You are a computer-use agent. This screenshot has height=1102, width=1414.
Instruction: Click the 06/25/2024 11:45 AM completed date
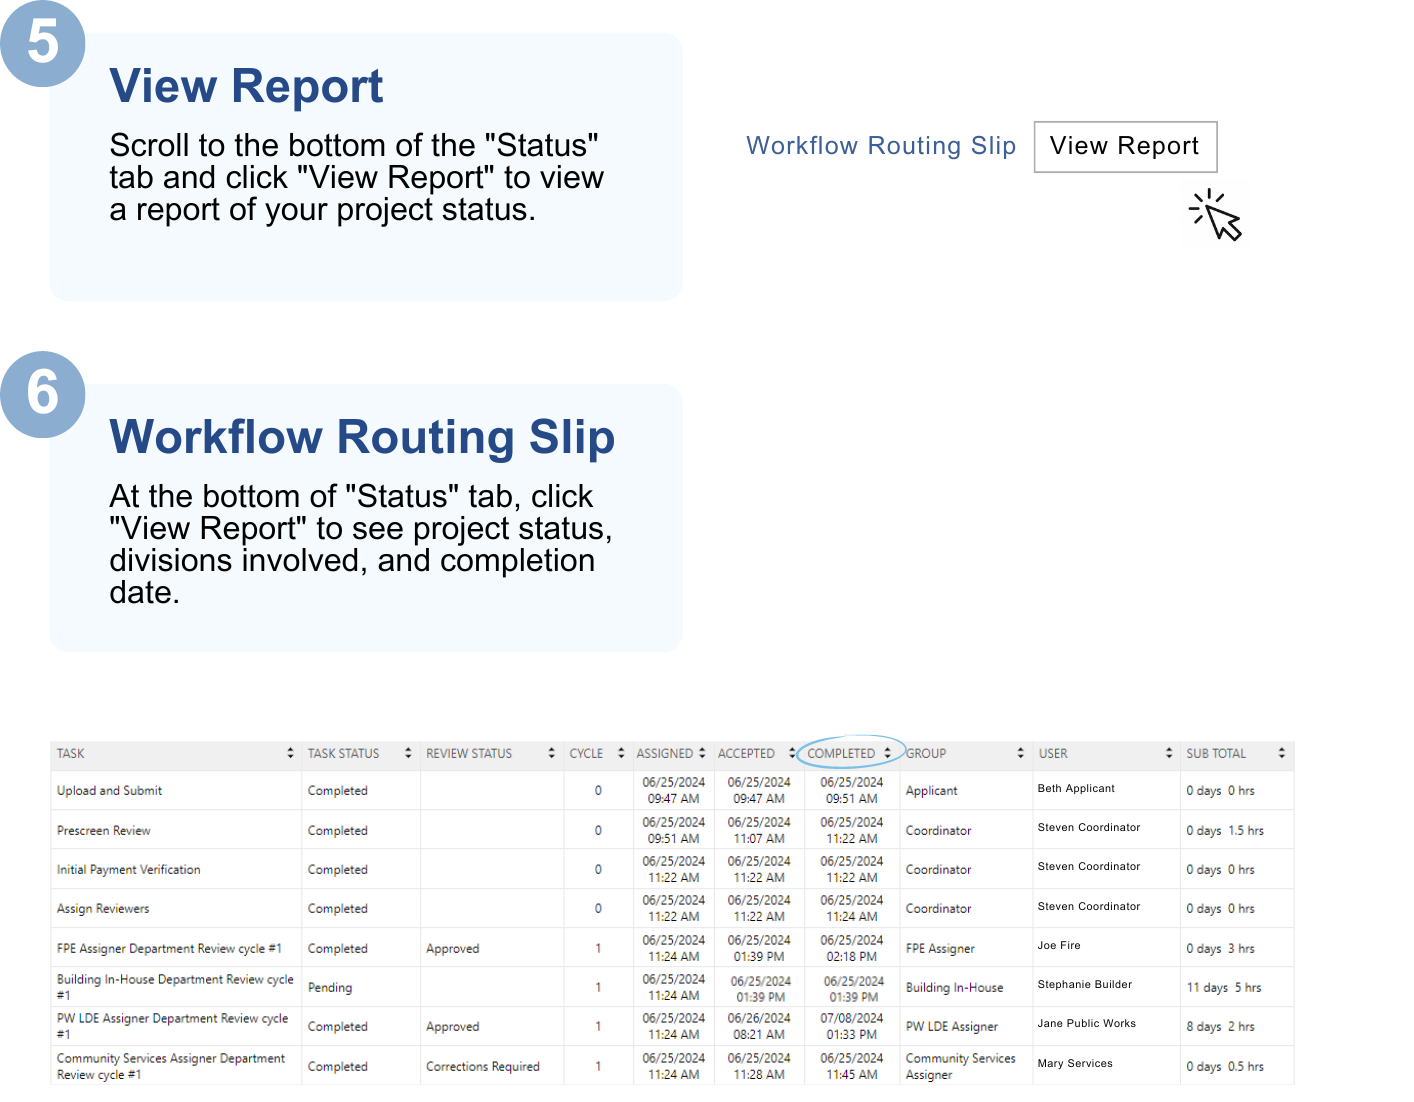point(852,1067)
